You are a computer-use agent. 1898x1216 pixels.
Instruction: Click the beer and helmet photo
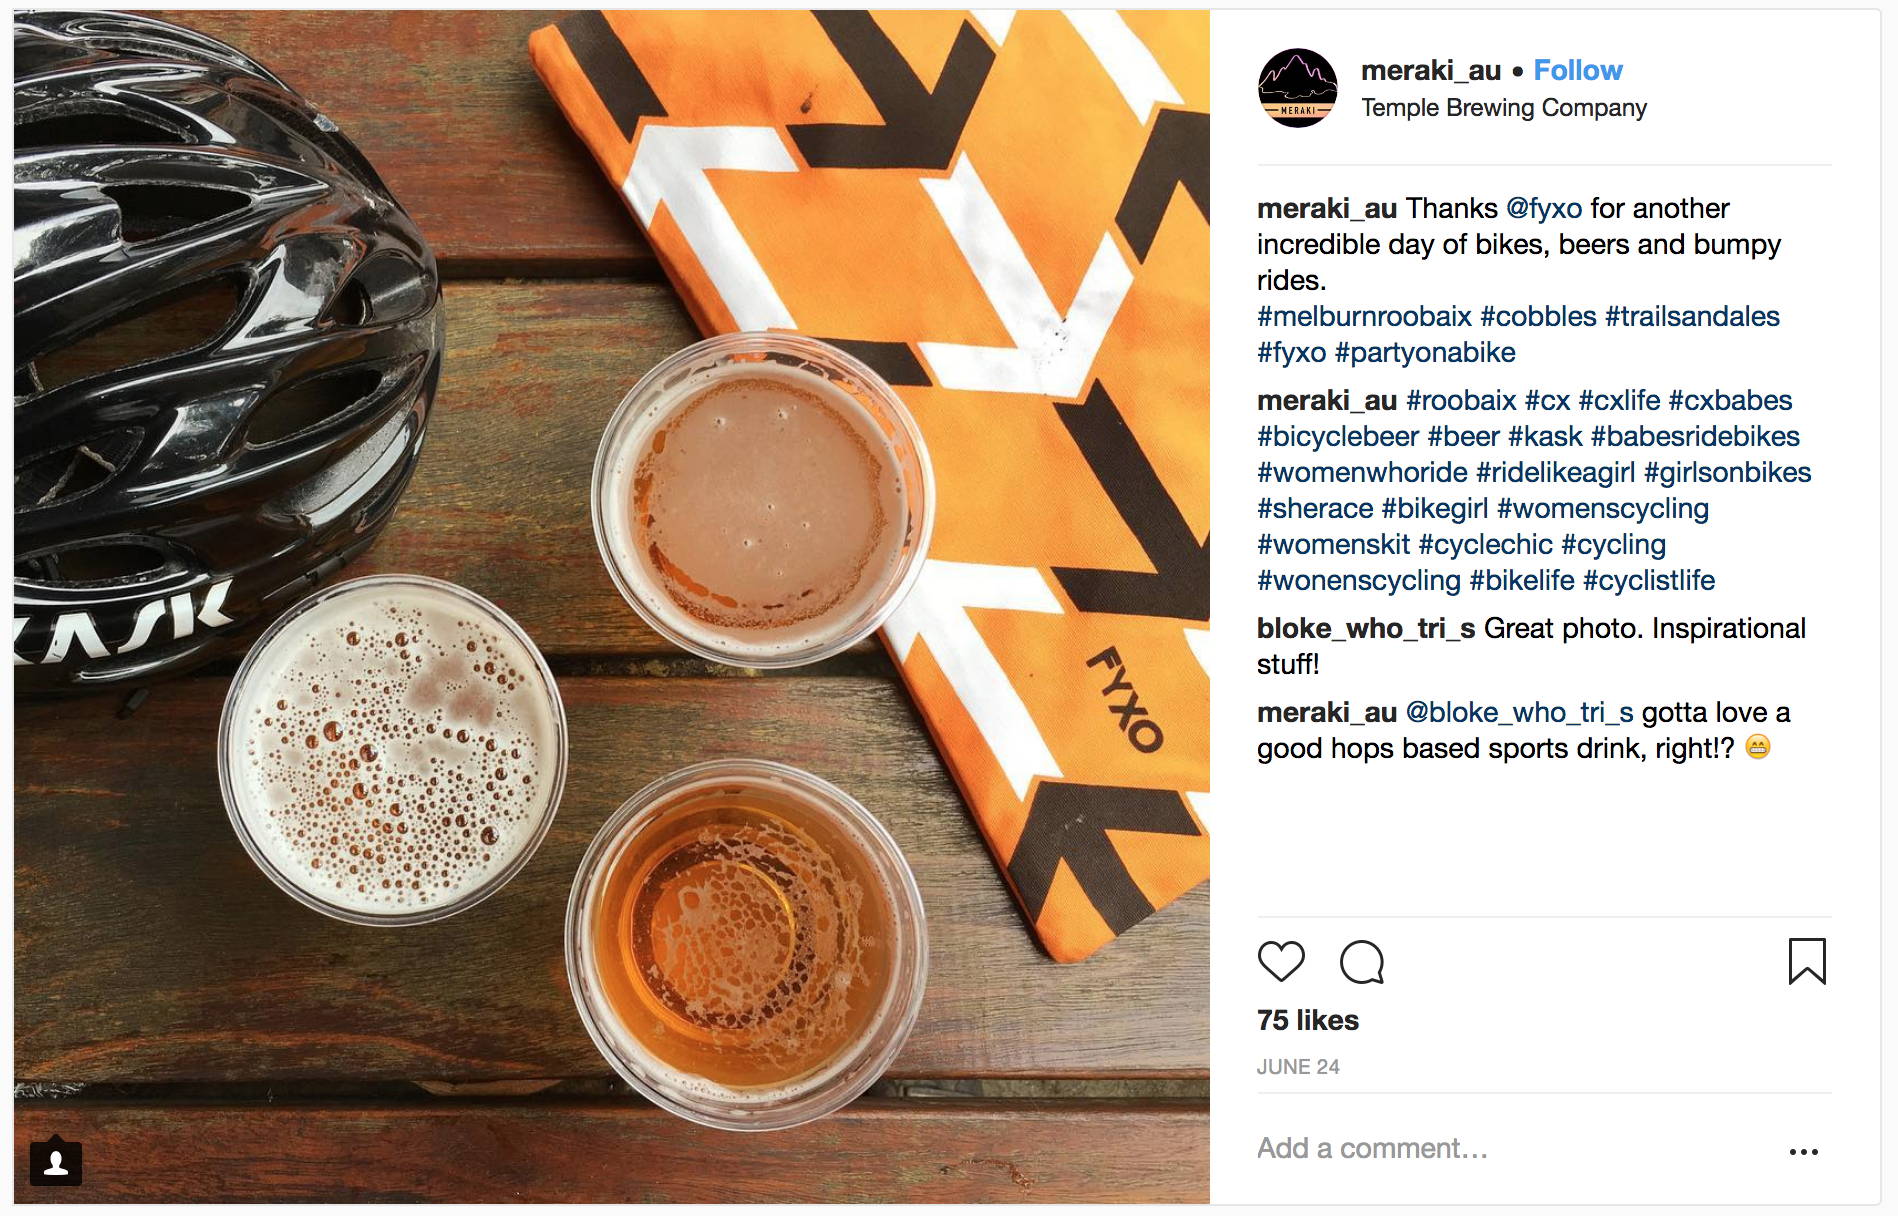(612, 607)
